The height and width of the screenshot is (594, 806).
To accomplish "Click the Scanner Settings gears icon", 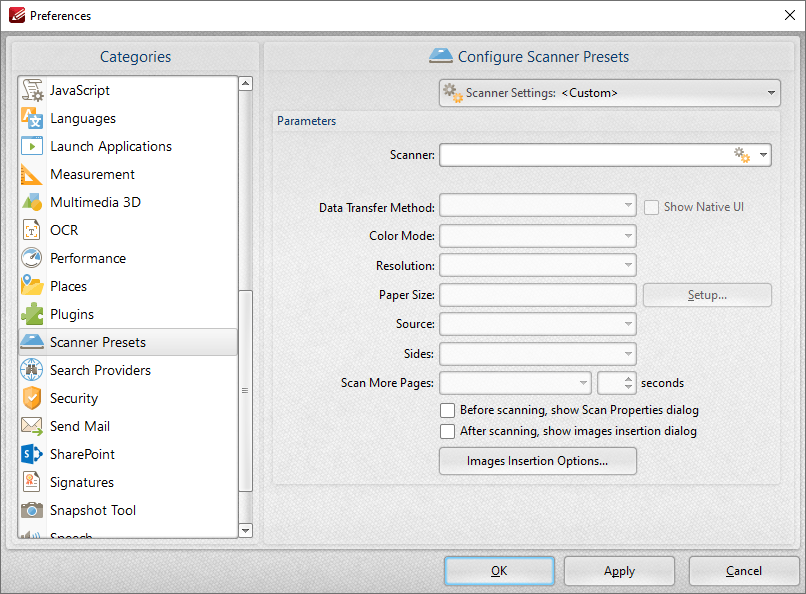I will [453, 93].
